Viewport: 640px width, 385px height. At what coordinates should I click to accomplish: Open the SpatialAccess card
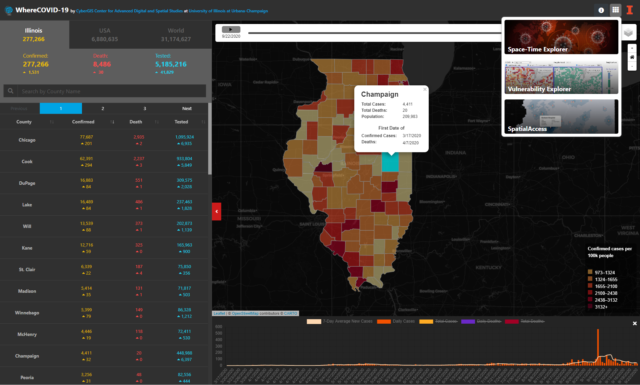click(x=561, y=116)
